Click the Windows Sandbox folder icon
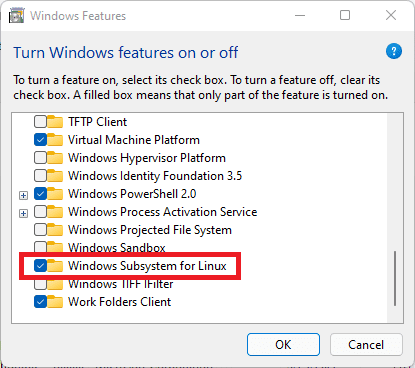Viewport: 415px width, 368px height. [x=55, y=247]
